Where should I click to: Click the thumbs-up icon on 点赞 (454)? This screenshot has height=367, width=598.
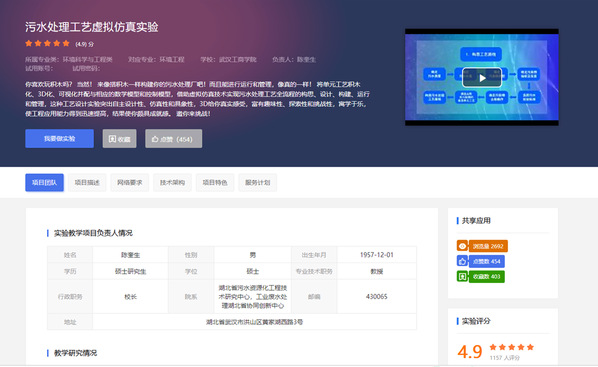point(155,139)
